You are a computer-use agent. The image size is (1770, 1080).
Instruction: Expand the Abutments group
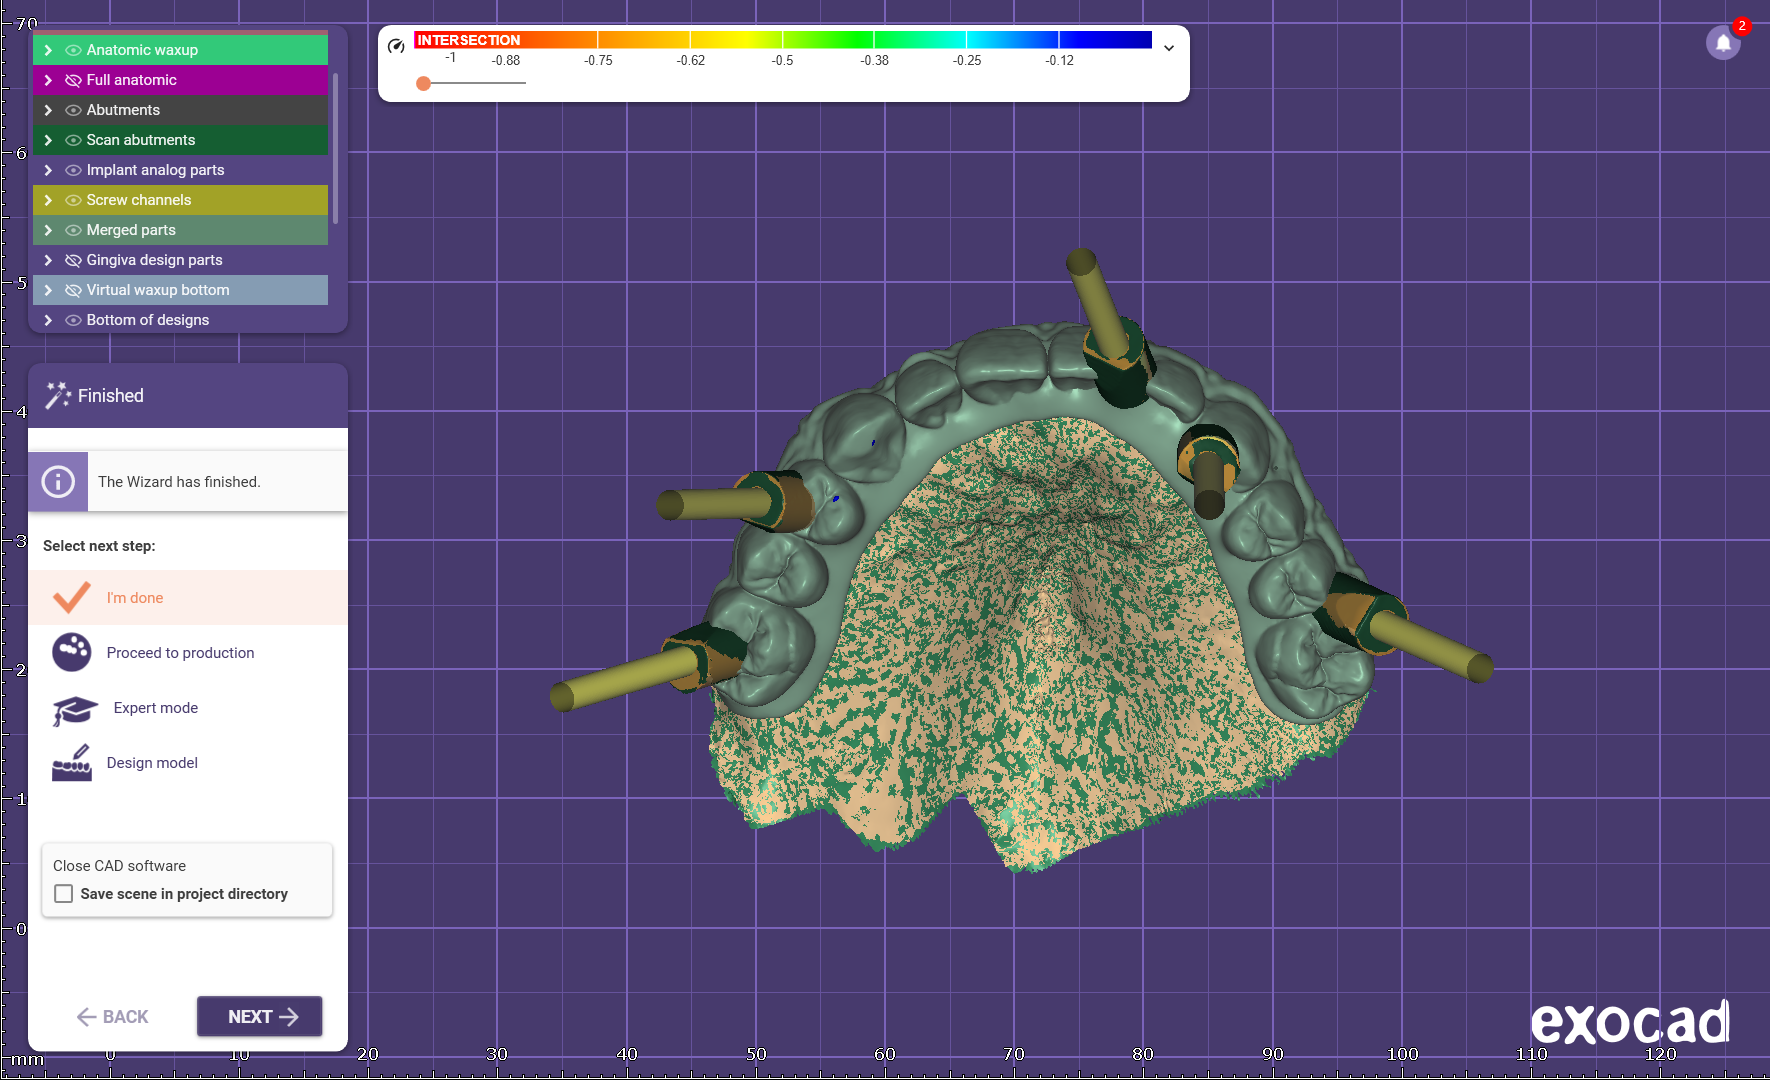(x=48, y=110)
